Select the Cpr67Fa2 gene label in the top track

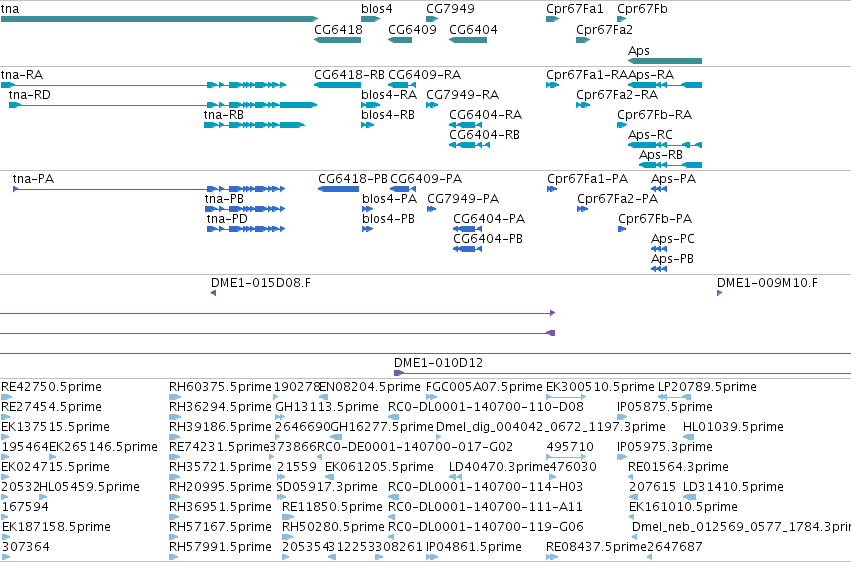click(x=605, y=29)
